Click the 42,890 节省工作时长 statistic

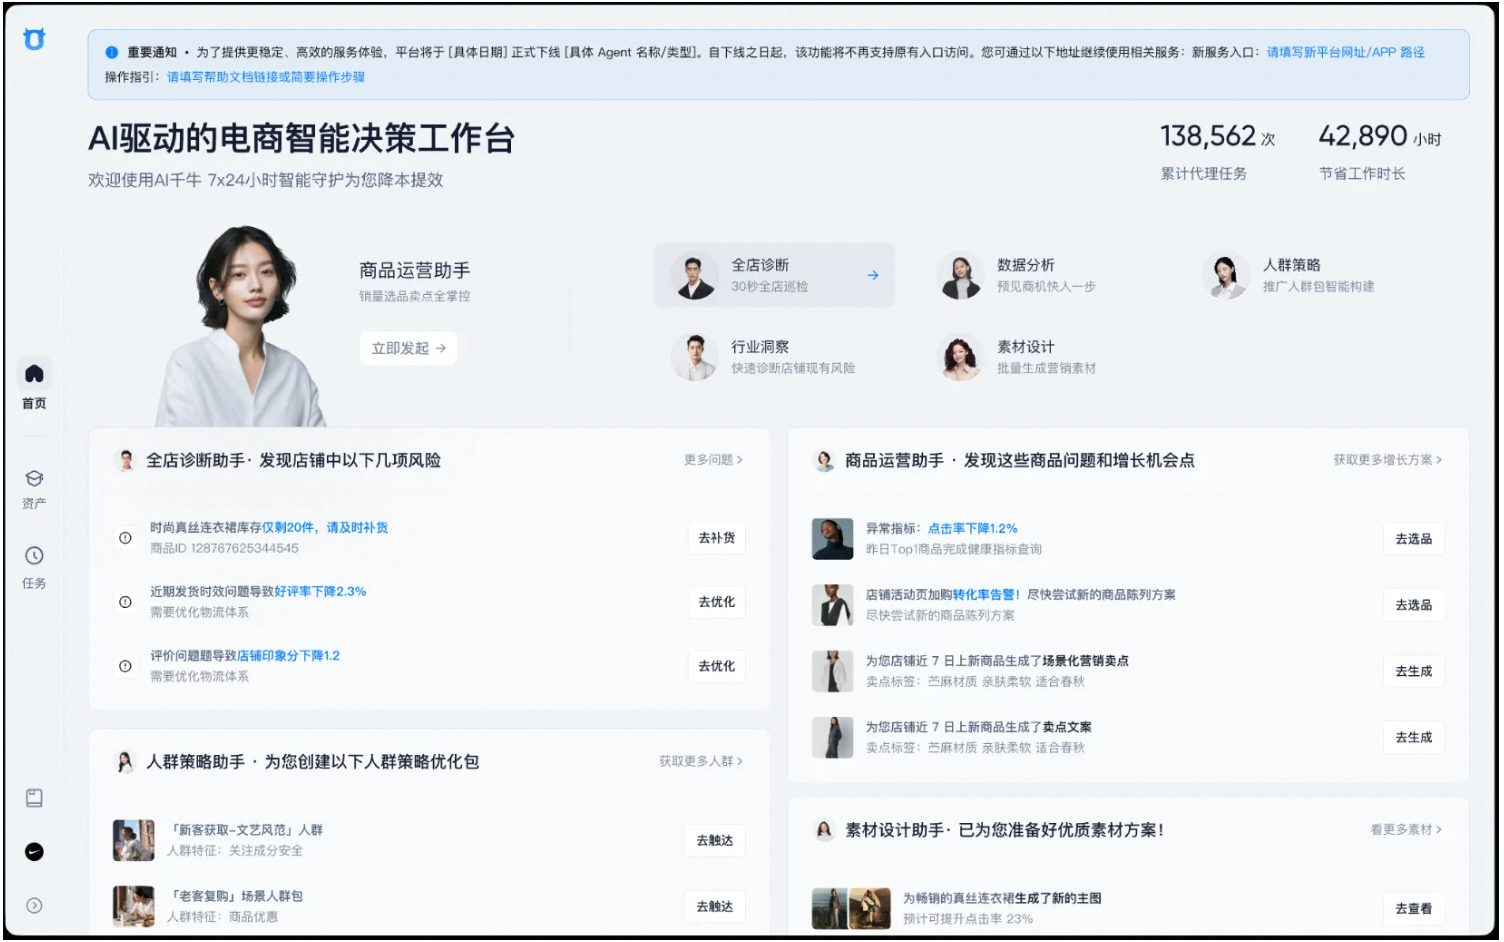click(x=1380, y=151)
